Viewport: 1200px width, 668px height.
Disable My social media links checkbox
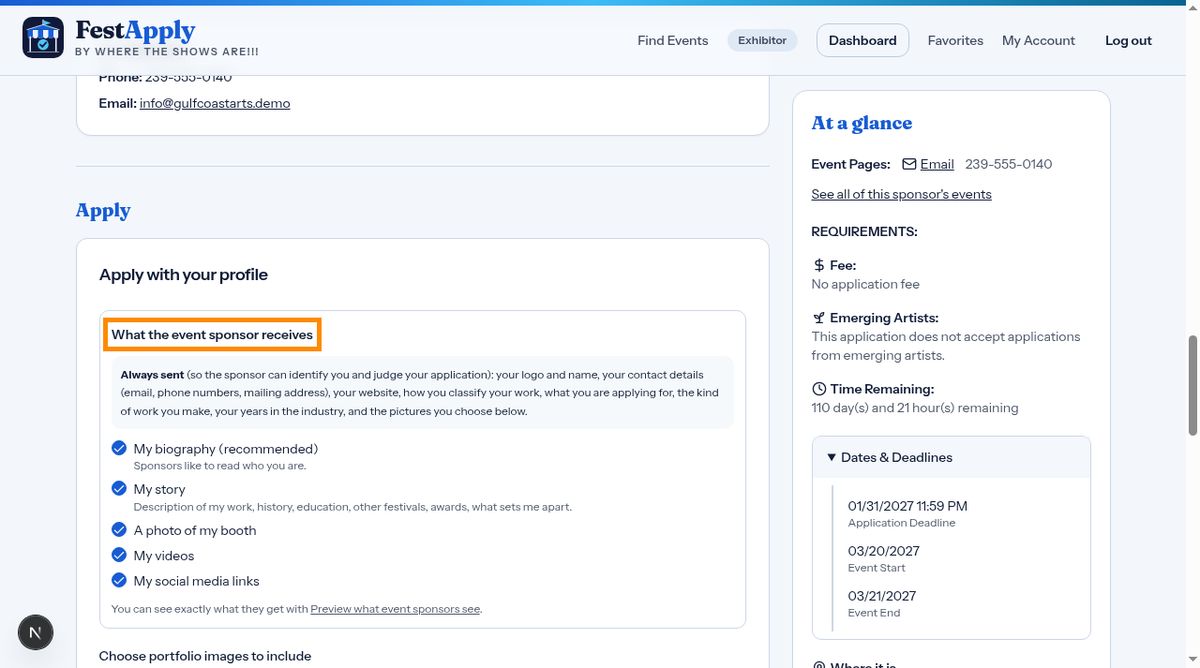tap(119, 580)
